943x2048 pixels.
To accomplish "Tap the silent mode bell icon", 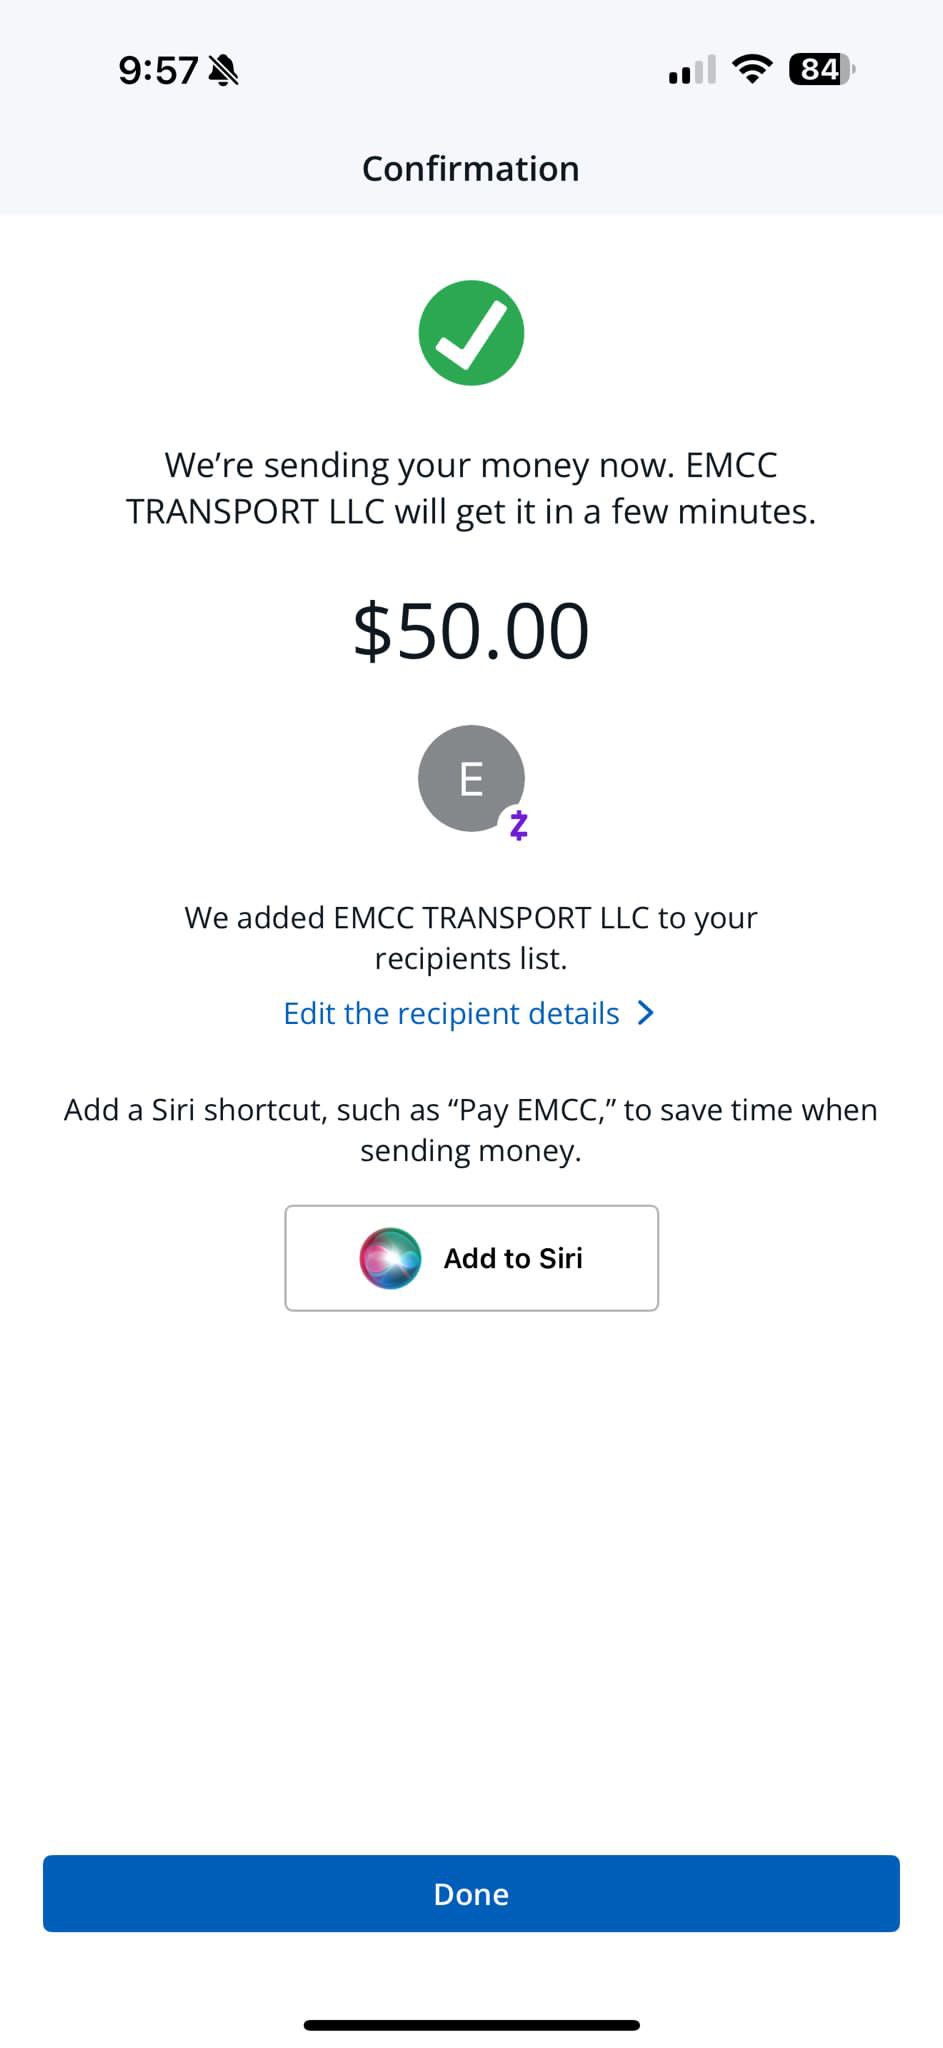I will click(x=223, y=70).
